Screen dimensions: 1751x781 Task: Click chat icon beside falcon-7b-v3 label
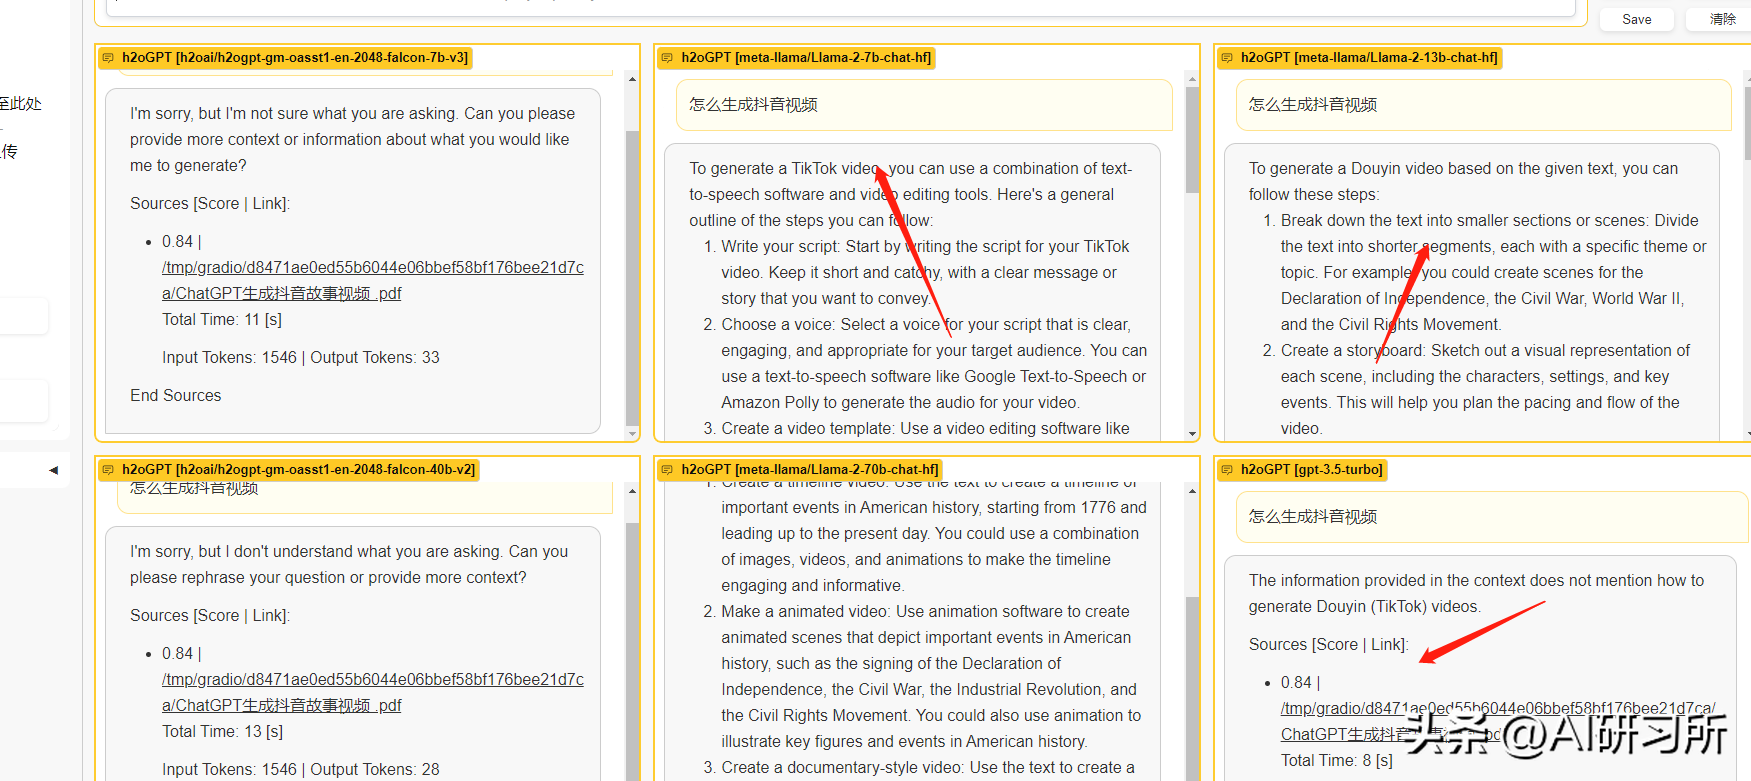[108, 58]
